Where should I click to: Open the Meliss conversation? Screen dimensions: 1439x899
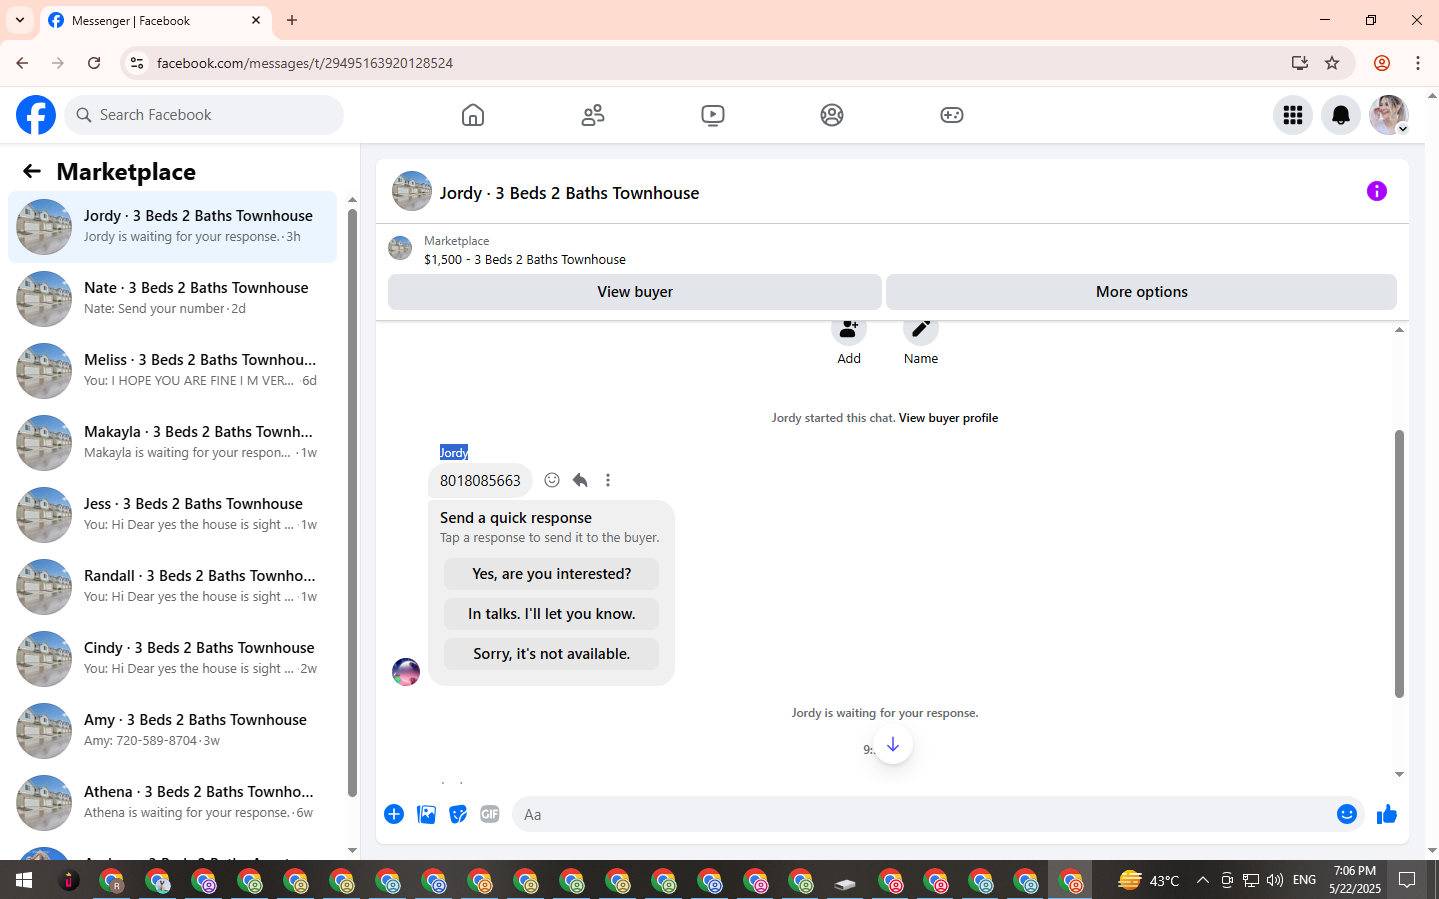coord(172,371)
